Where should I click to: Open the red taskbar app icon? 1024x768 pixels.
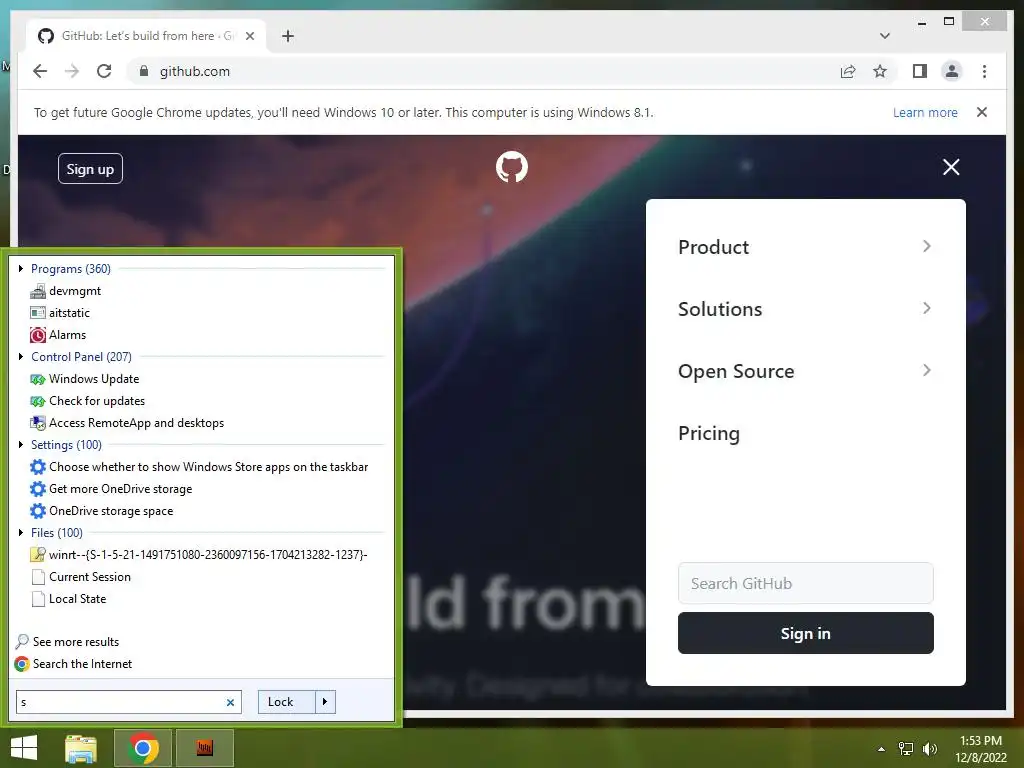pos(204,748)
